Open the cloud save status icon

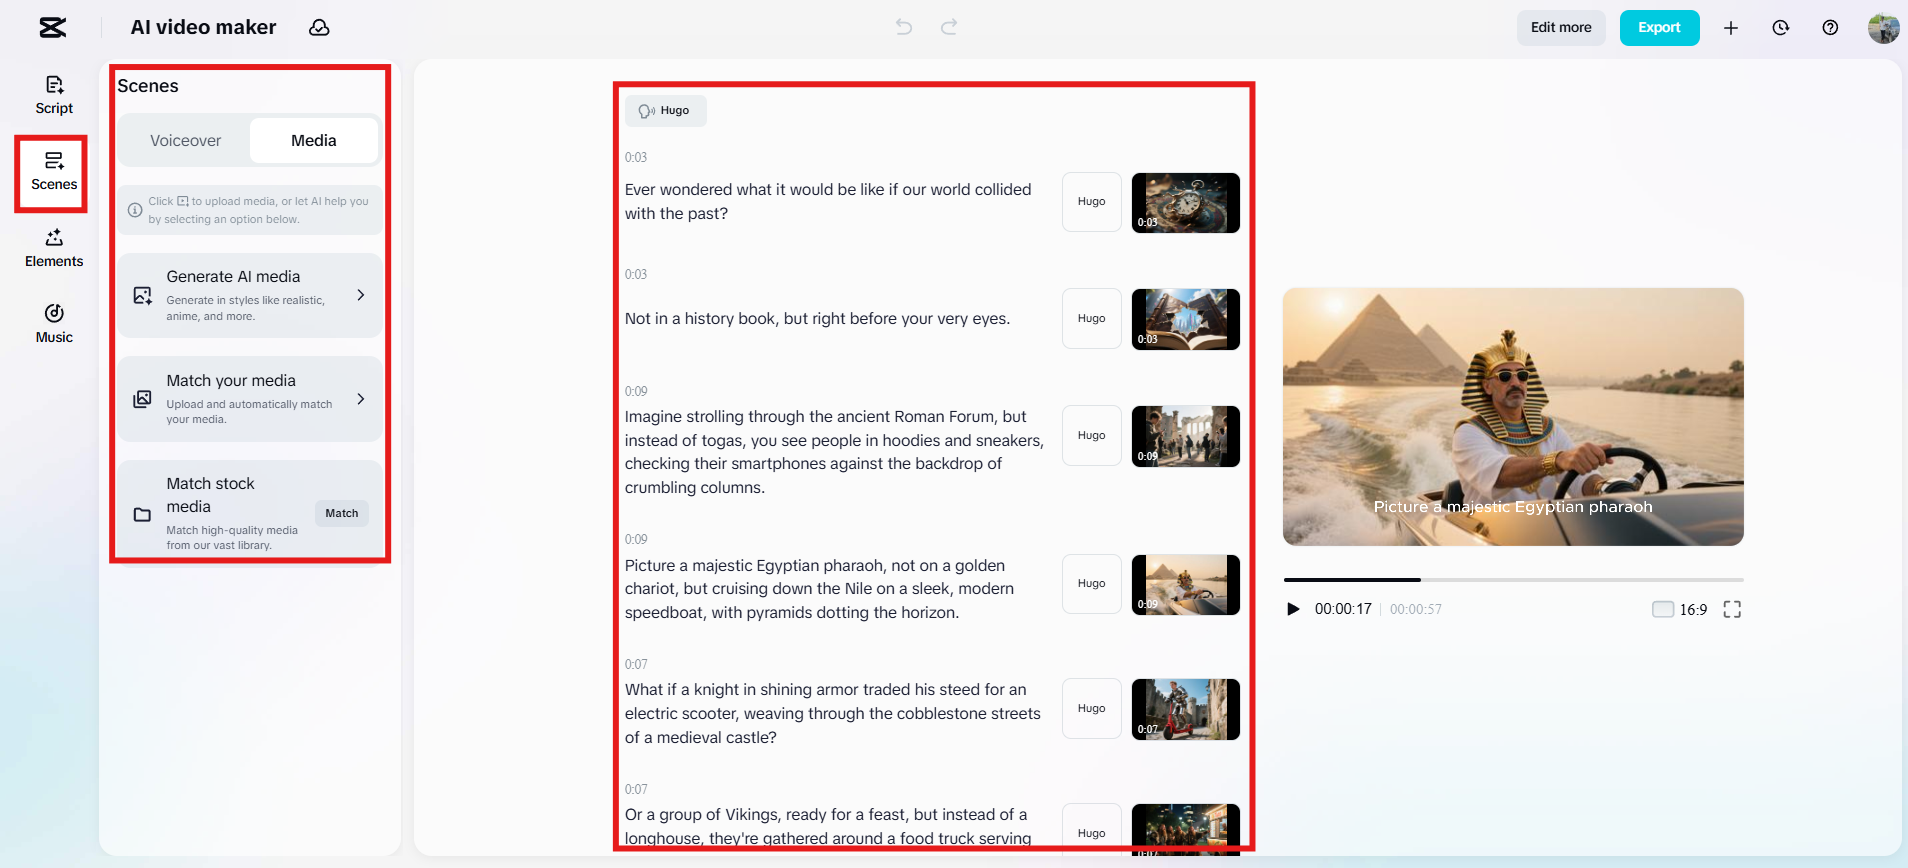pyautogui.click(x=319, y=28)
